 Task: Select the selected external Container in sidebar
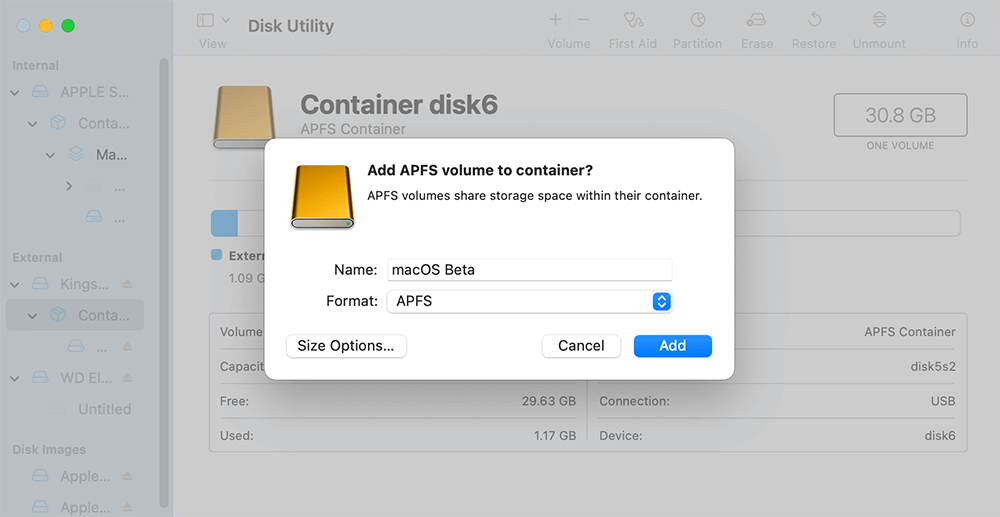click(x=103, y=316)
